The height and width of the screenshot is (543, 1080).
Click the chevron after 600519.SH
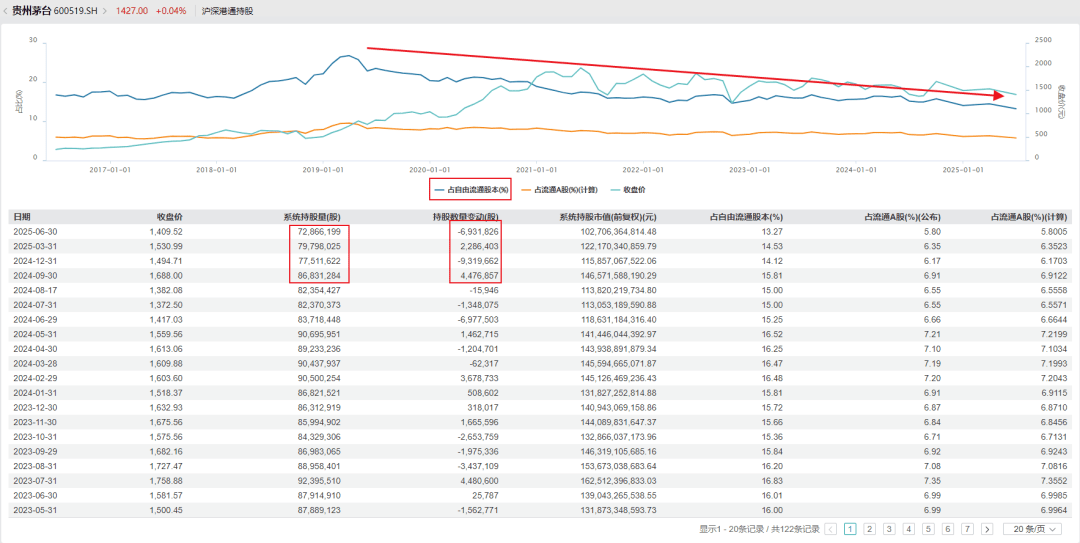(x=105, y=11)
